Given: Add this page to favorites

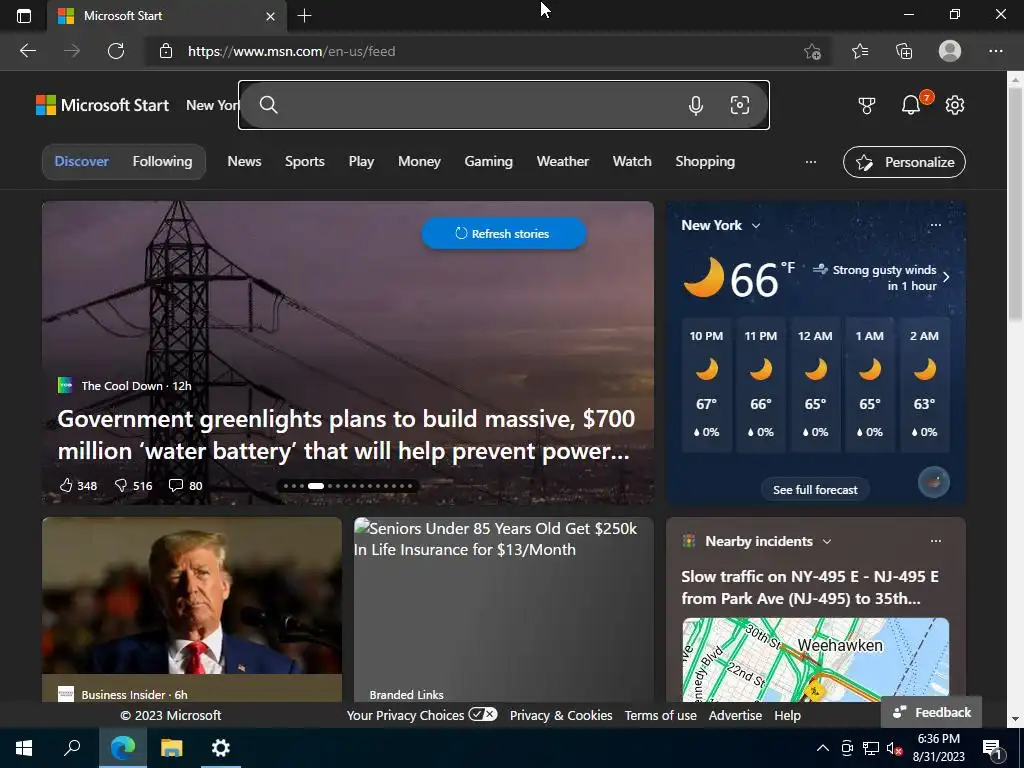Looking at the screenshot, I should pyautogui.click(x=812, y=51).
